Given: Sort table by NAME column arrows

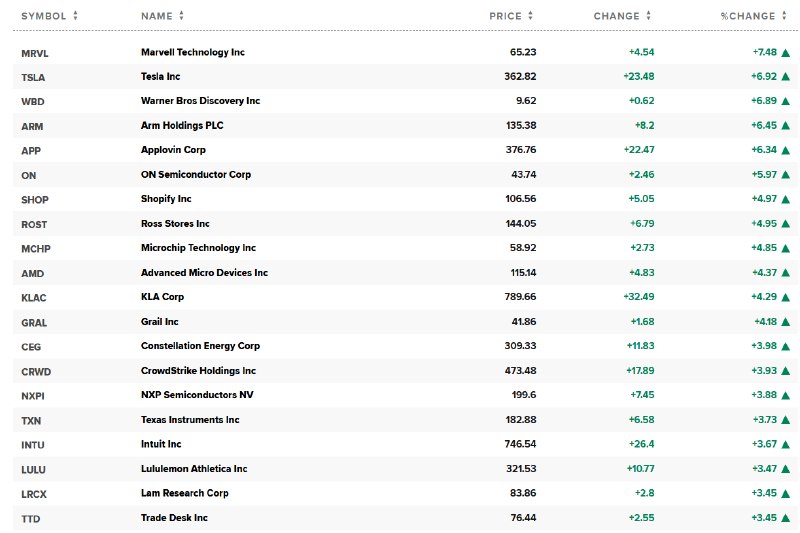Looking at the screenshot, I should (x=181, y=15).
